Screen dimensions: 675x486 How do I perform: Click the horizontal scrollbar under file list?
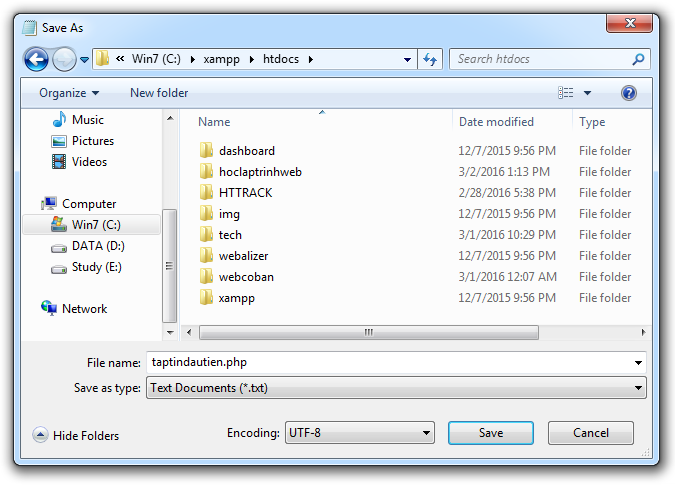(368, 332)
